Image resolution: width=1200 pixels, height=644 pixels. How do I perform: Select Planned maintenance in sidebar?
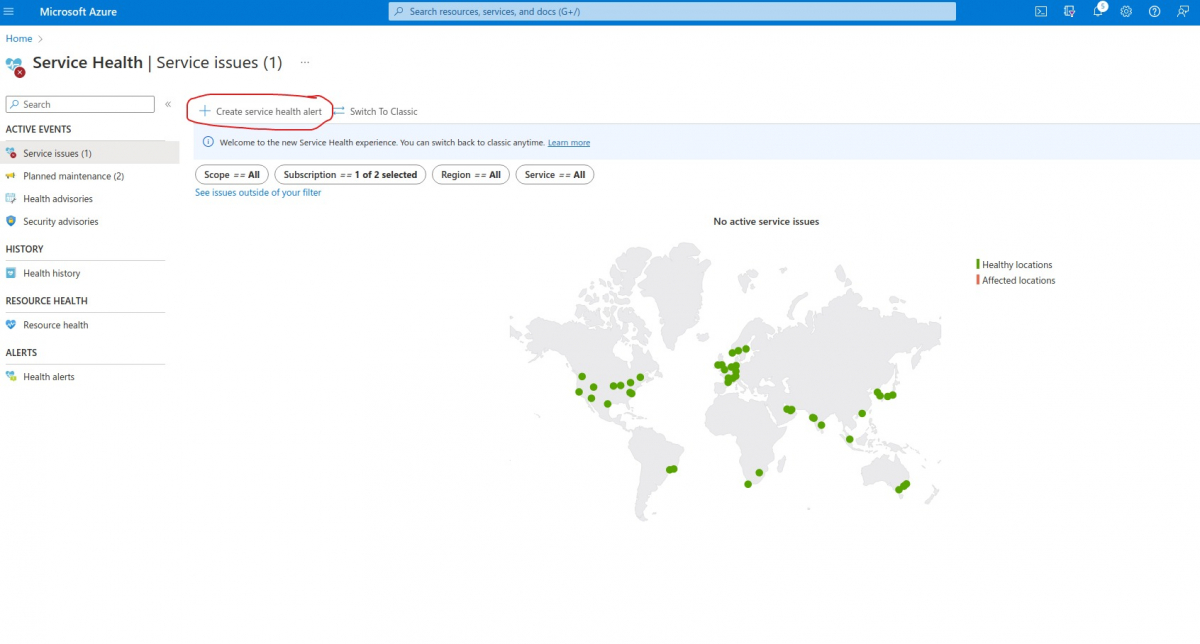coord(72,175)
